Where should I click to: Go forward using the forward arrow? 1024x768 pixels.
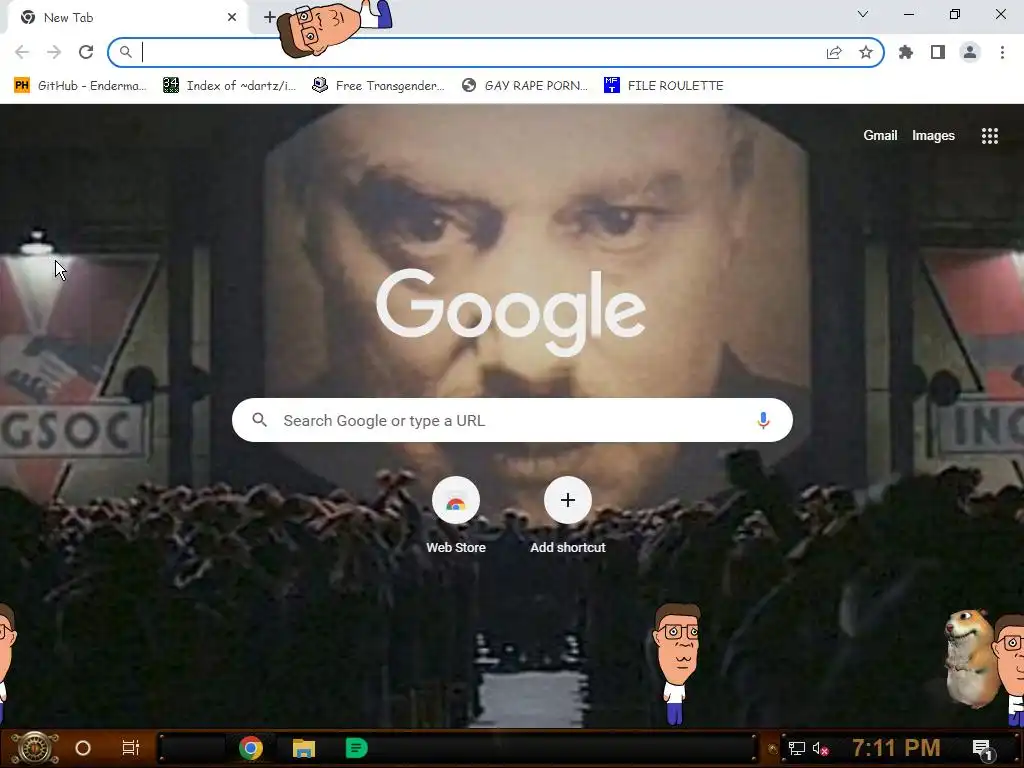54,52
